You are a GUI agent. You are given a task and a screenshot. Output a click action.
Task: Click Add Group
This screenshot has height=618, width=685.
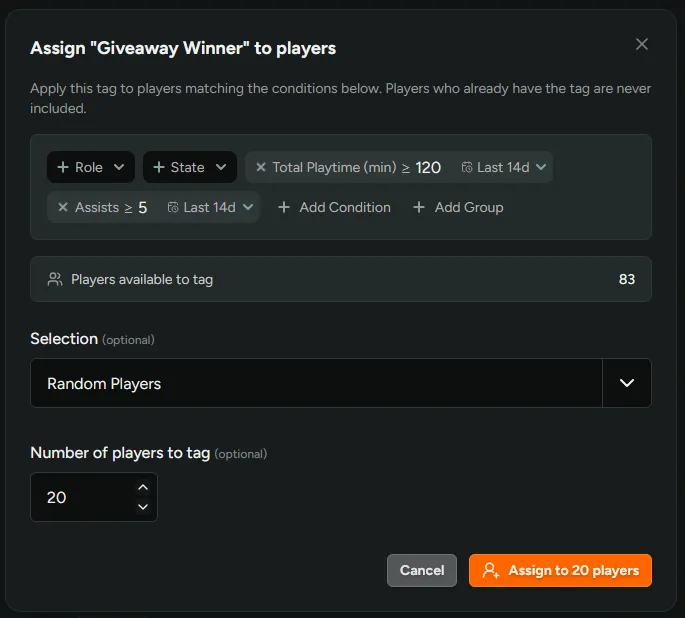coord(458,207)
